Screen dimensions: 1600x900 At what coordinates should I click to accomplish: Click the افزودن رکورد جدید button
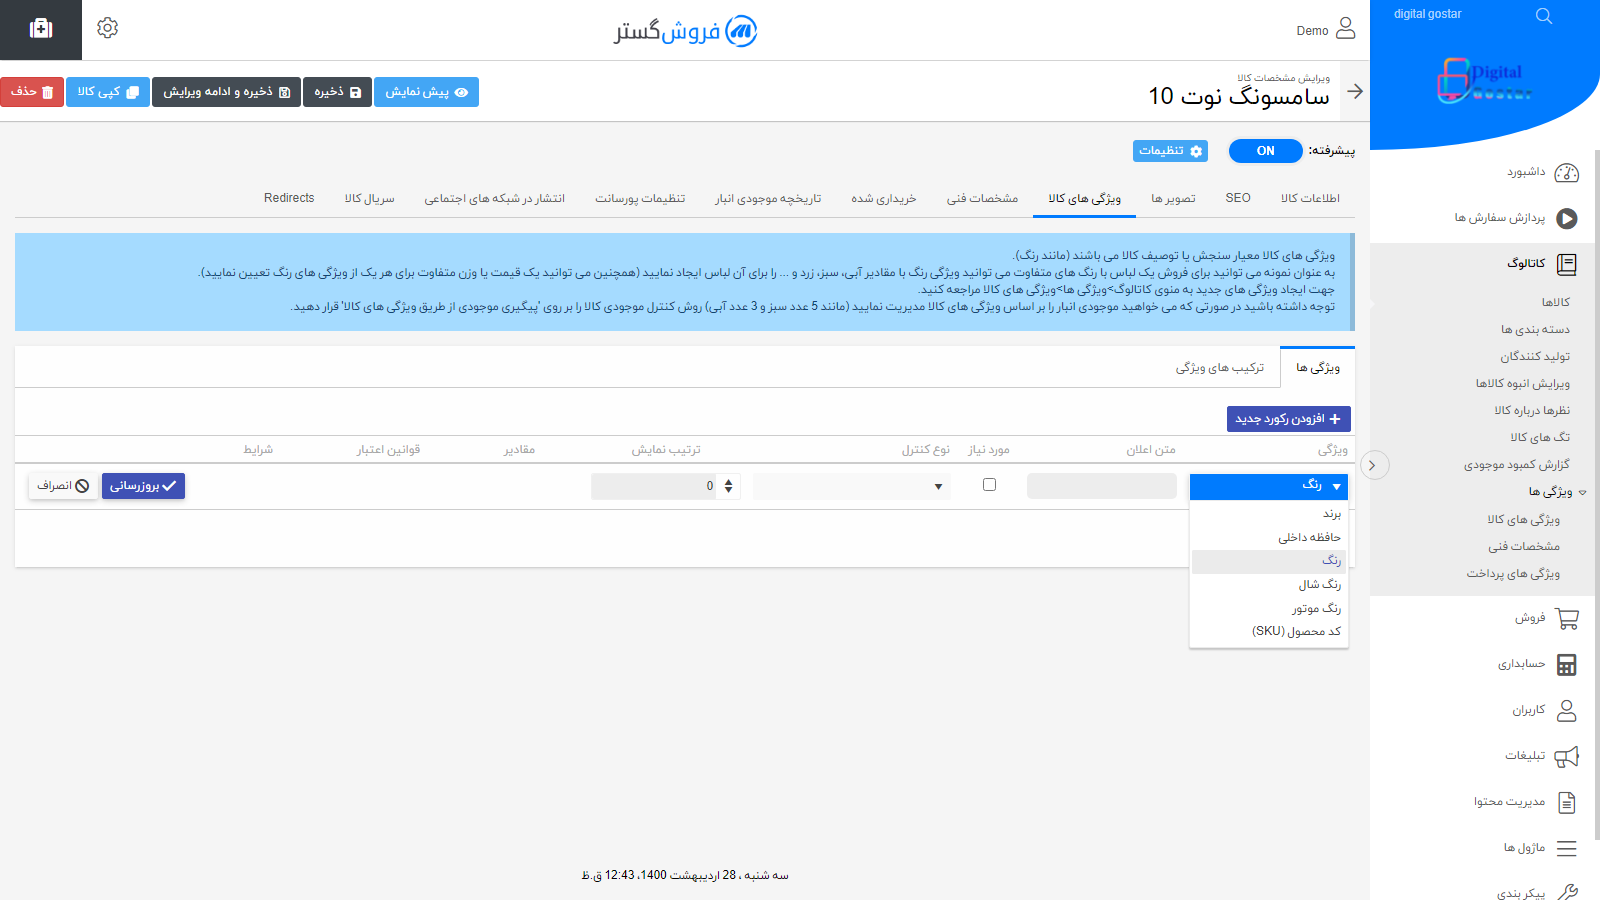pos(1288,419)
